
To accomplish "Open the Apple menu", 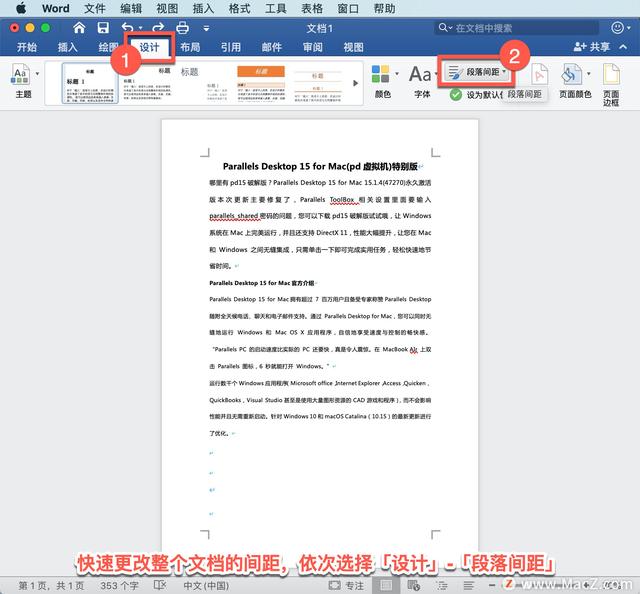I will [x=21, y=8].
